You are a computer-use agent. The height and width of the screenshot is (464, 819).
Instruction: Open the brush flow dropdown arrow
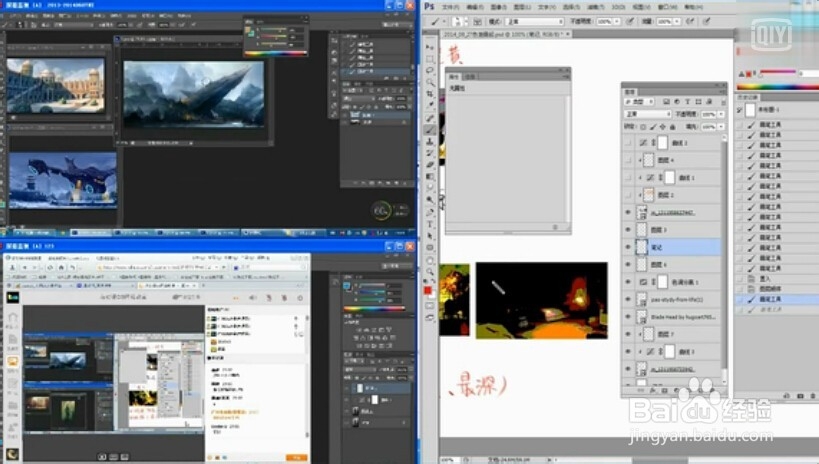[x=676, y=21]
